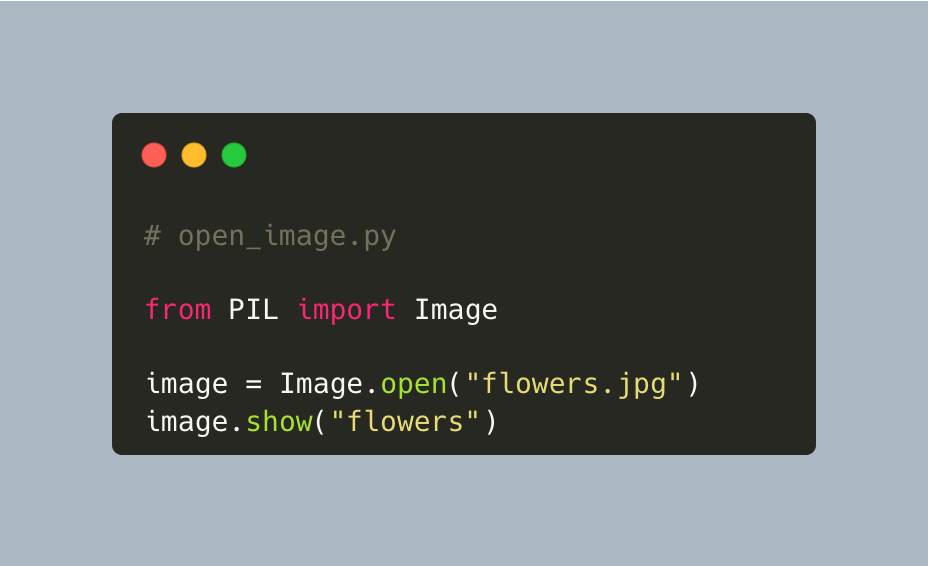Click the pink 'import' keyword
The height and width of the screenshot is (566, 928).
click(347, 310)
